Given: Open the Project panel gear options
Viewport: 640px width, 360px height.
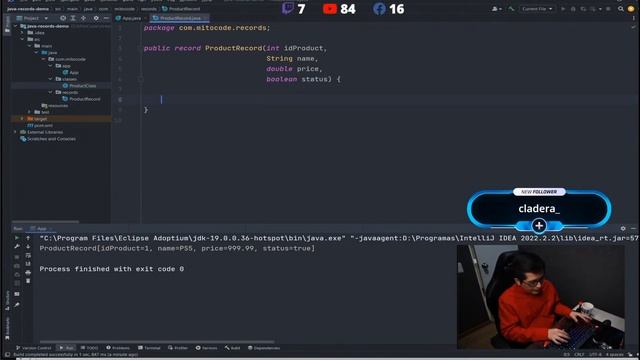Looking at the screenshot, I should point(96,18).
